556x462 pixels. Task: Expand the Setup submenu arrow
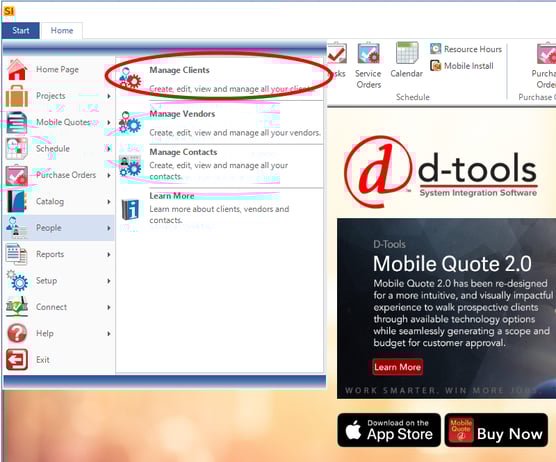click(x=109, y=280)
